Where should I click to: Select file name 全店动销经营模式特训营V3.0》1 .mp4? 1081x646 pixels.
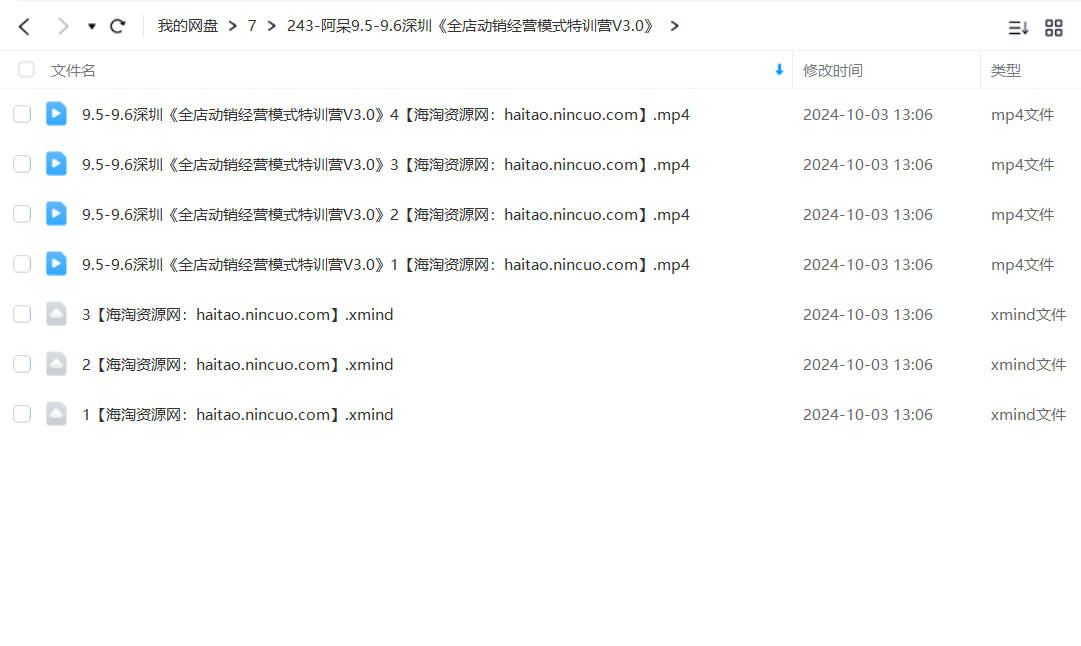click(385, 265)
